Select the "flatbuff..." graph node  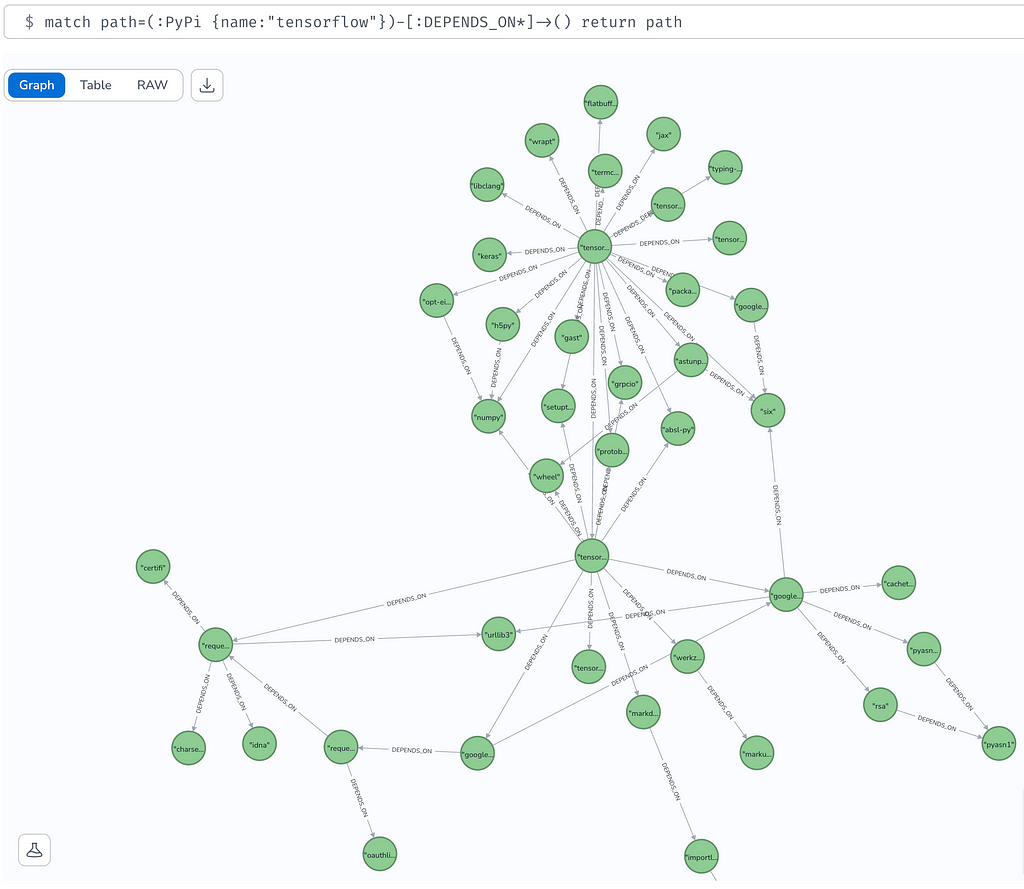click(x=601, y=103)
